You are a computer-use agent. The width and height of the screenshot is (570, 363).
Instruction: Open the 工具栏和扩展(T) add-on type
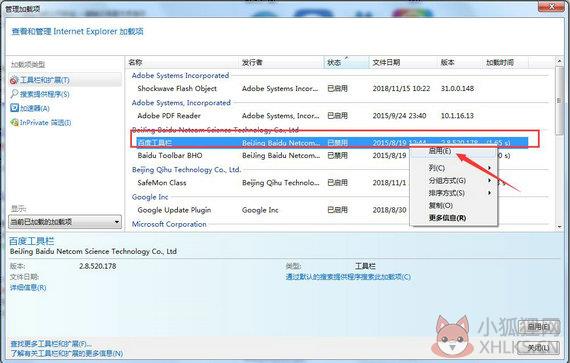[44, 80]
